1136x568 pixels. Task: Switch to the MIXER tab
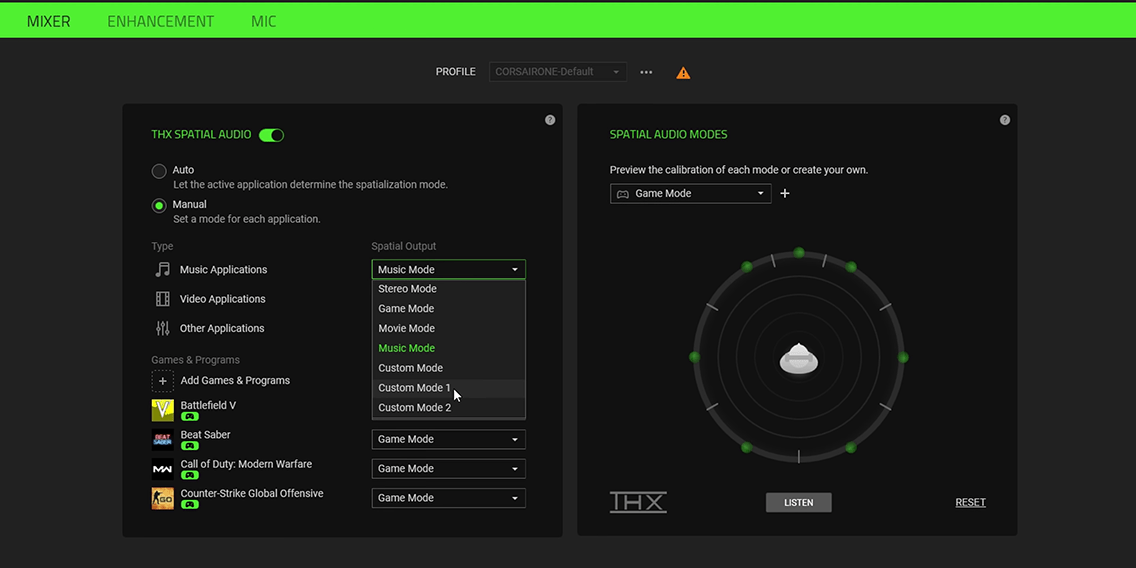[x=49, y=21]
